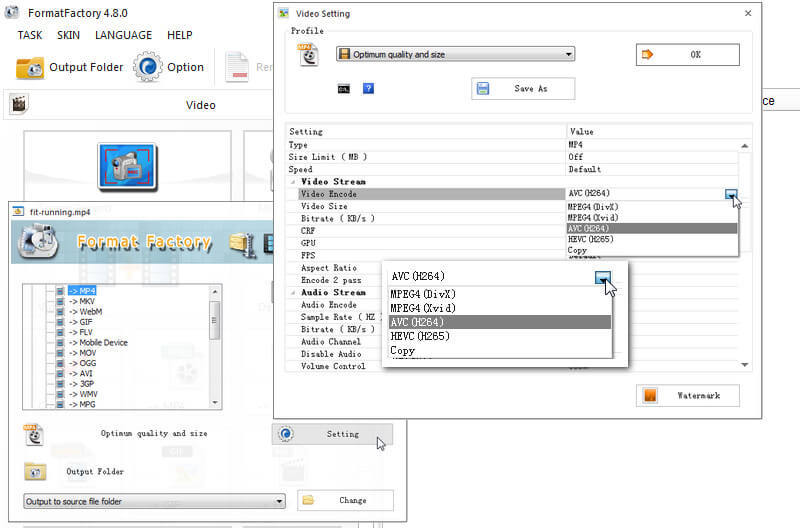This screenshot has height=528, width=800.
Task: Open the Option gear toolbar icon
Action: pos(148,67)
